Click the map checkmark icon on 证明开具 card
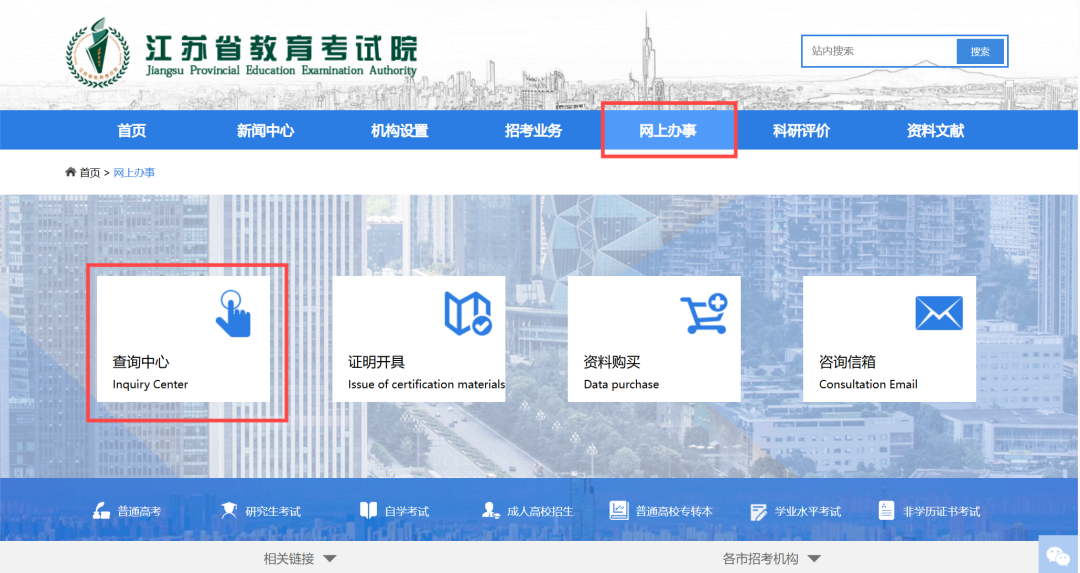Viewport: 1080px width, 573px height. 468,313
